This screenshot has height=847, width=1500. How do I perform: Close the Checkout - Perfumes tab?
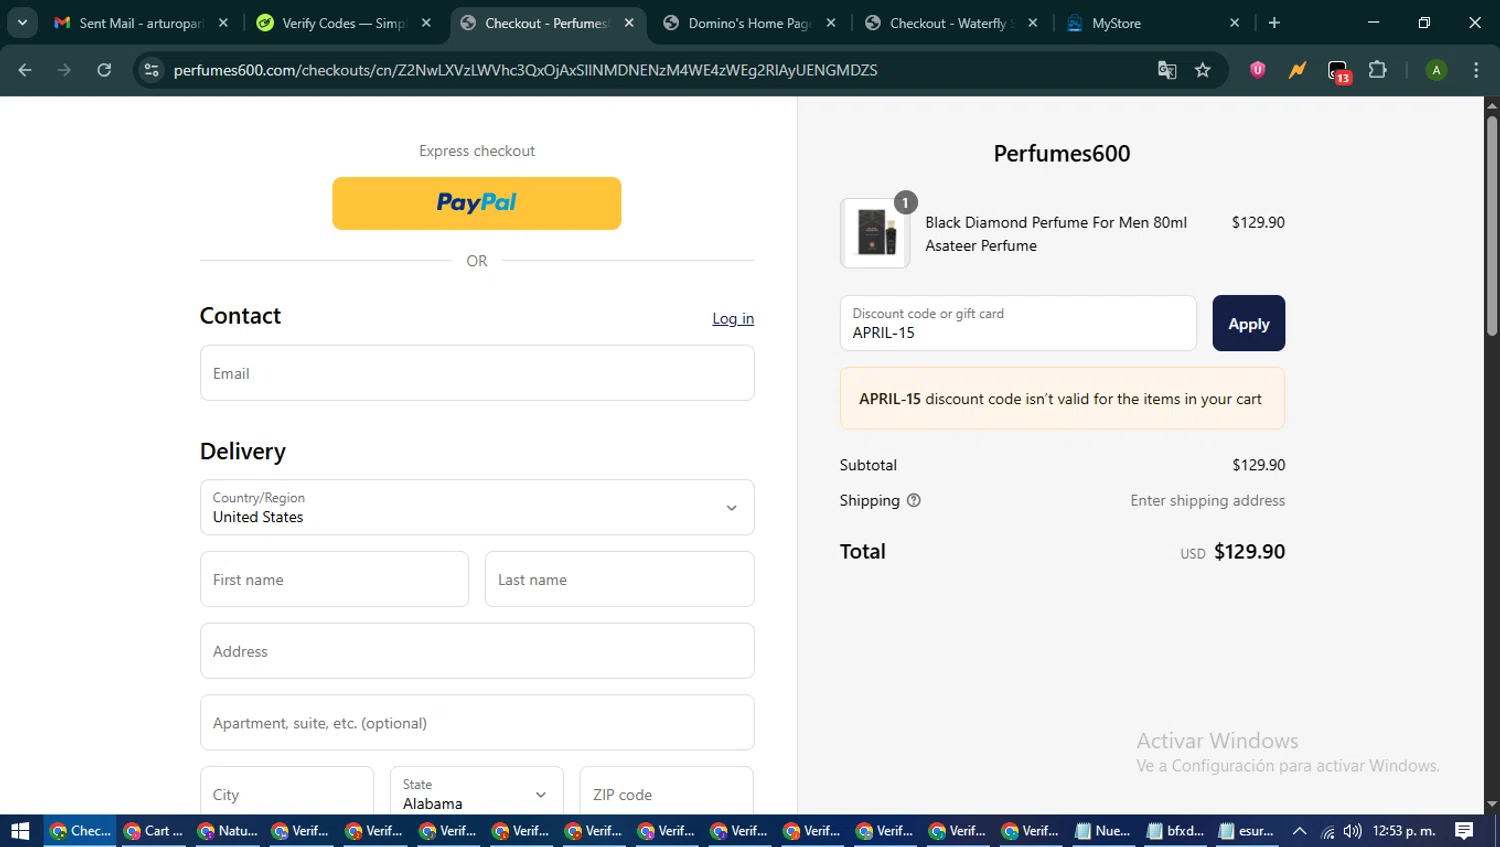coord(629,23)
